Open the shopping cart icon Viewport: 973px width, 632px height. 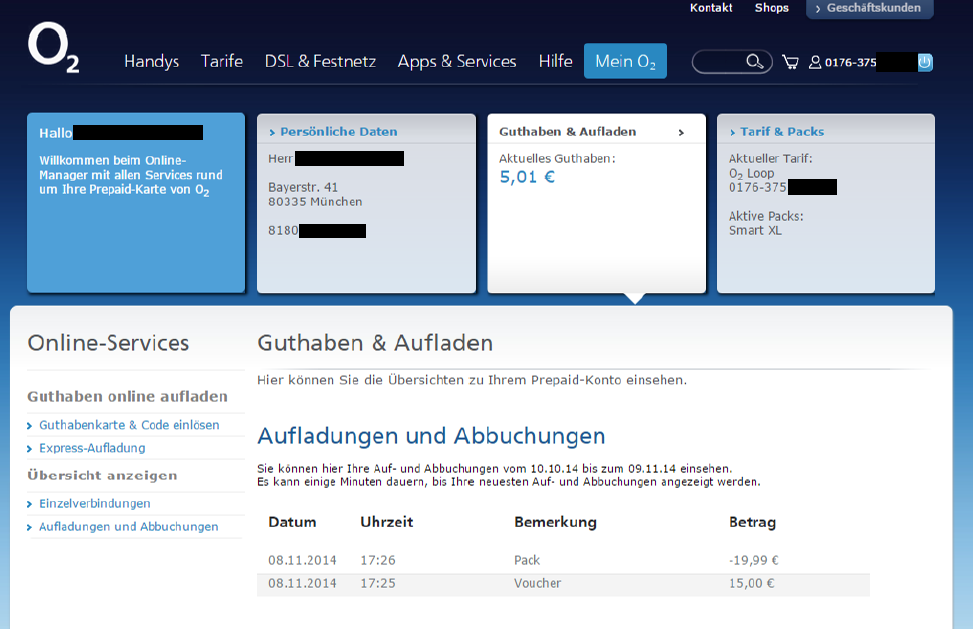coord(791,62)
